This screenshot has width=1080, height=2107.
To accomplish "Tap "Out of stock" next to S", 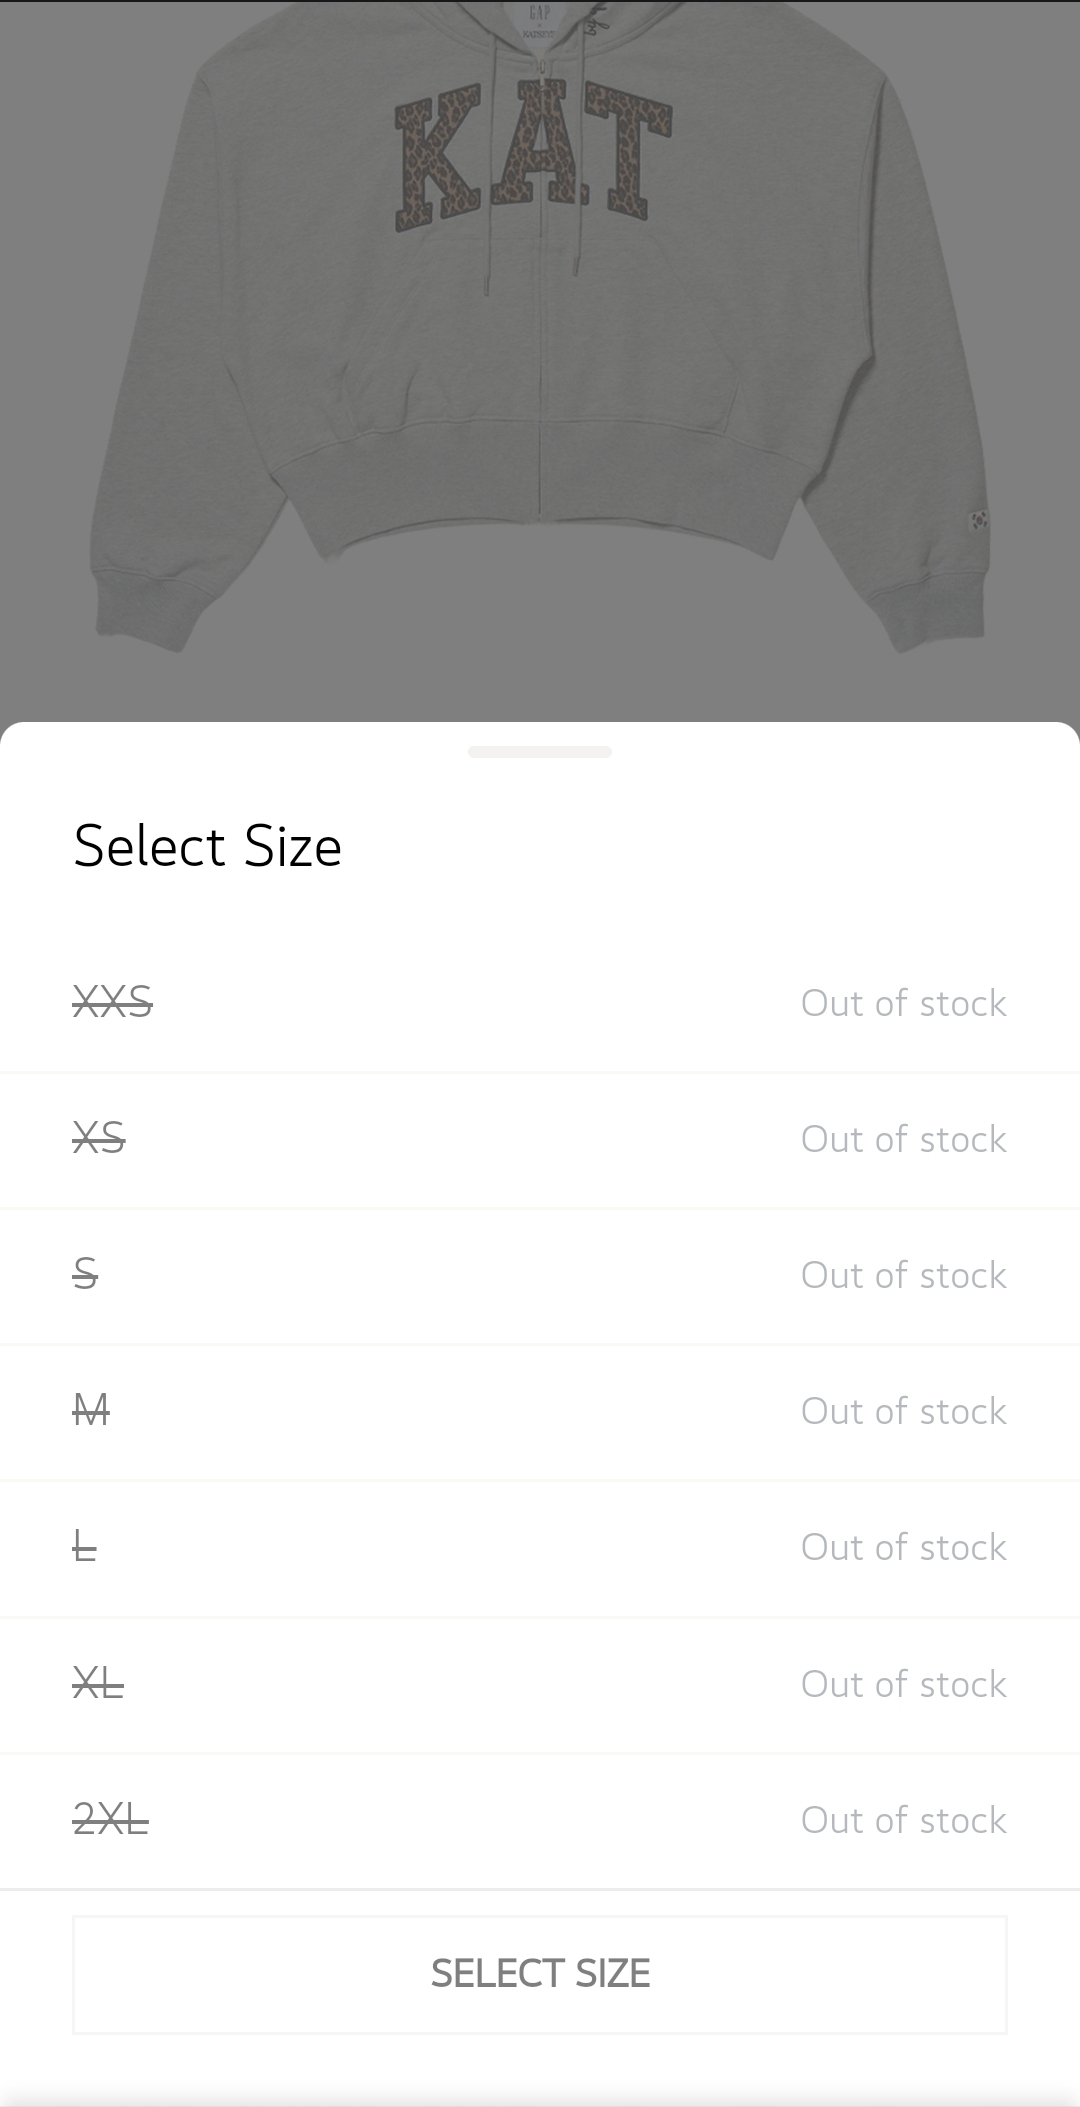I will (903, 1275).
